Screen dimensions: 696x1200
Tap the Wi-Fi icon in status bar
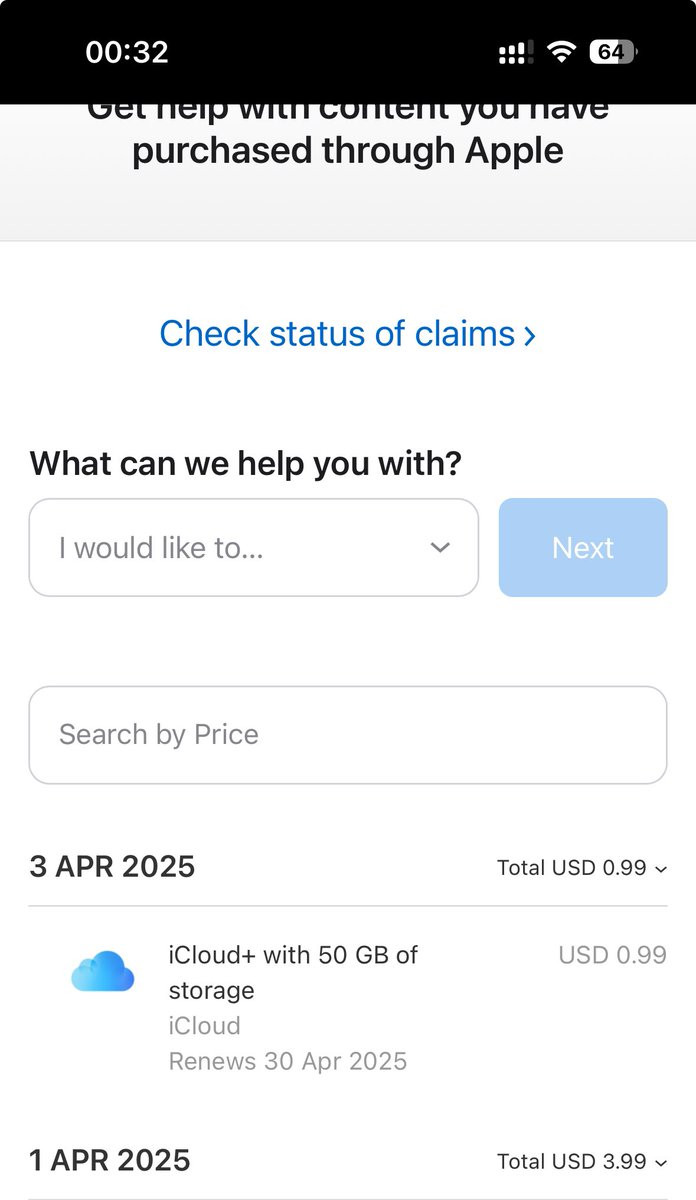(563, 52)
